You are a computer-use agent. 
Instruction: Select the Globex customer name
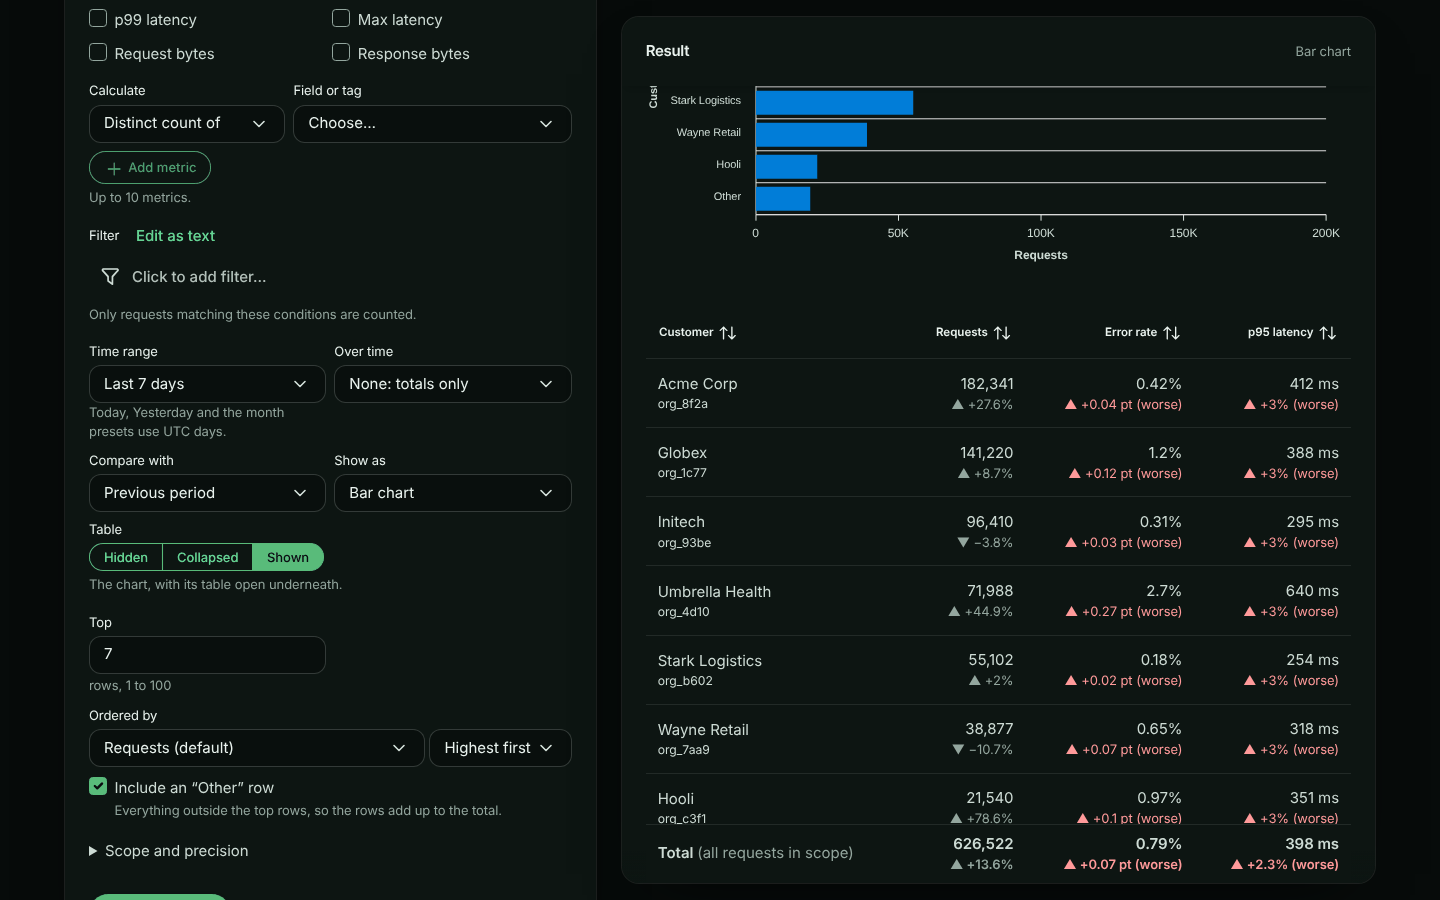[682, 453]
